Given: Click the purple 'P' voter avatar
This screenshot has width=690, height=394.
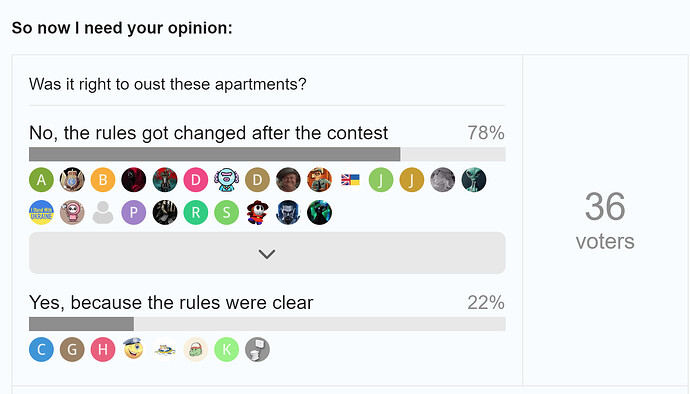Looking at the screenshot, I should [134, 213].
